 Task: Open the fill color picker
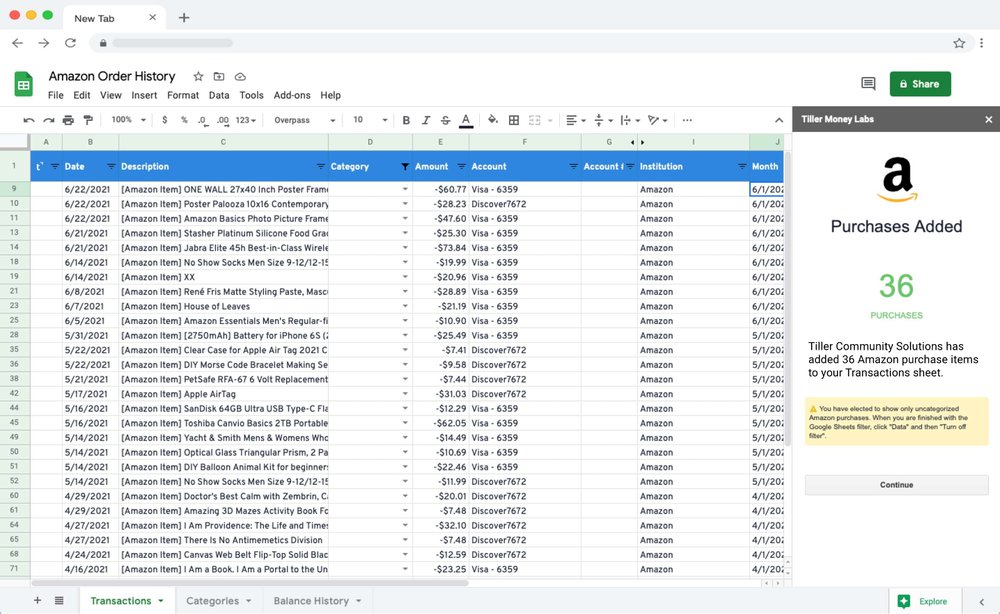click(x=492, y=120)
